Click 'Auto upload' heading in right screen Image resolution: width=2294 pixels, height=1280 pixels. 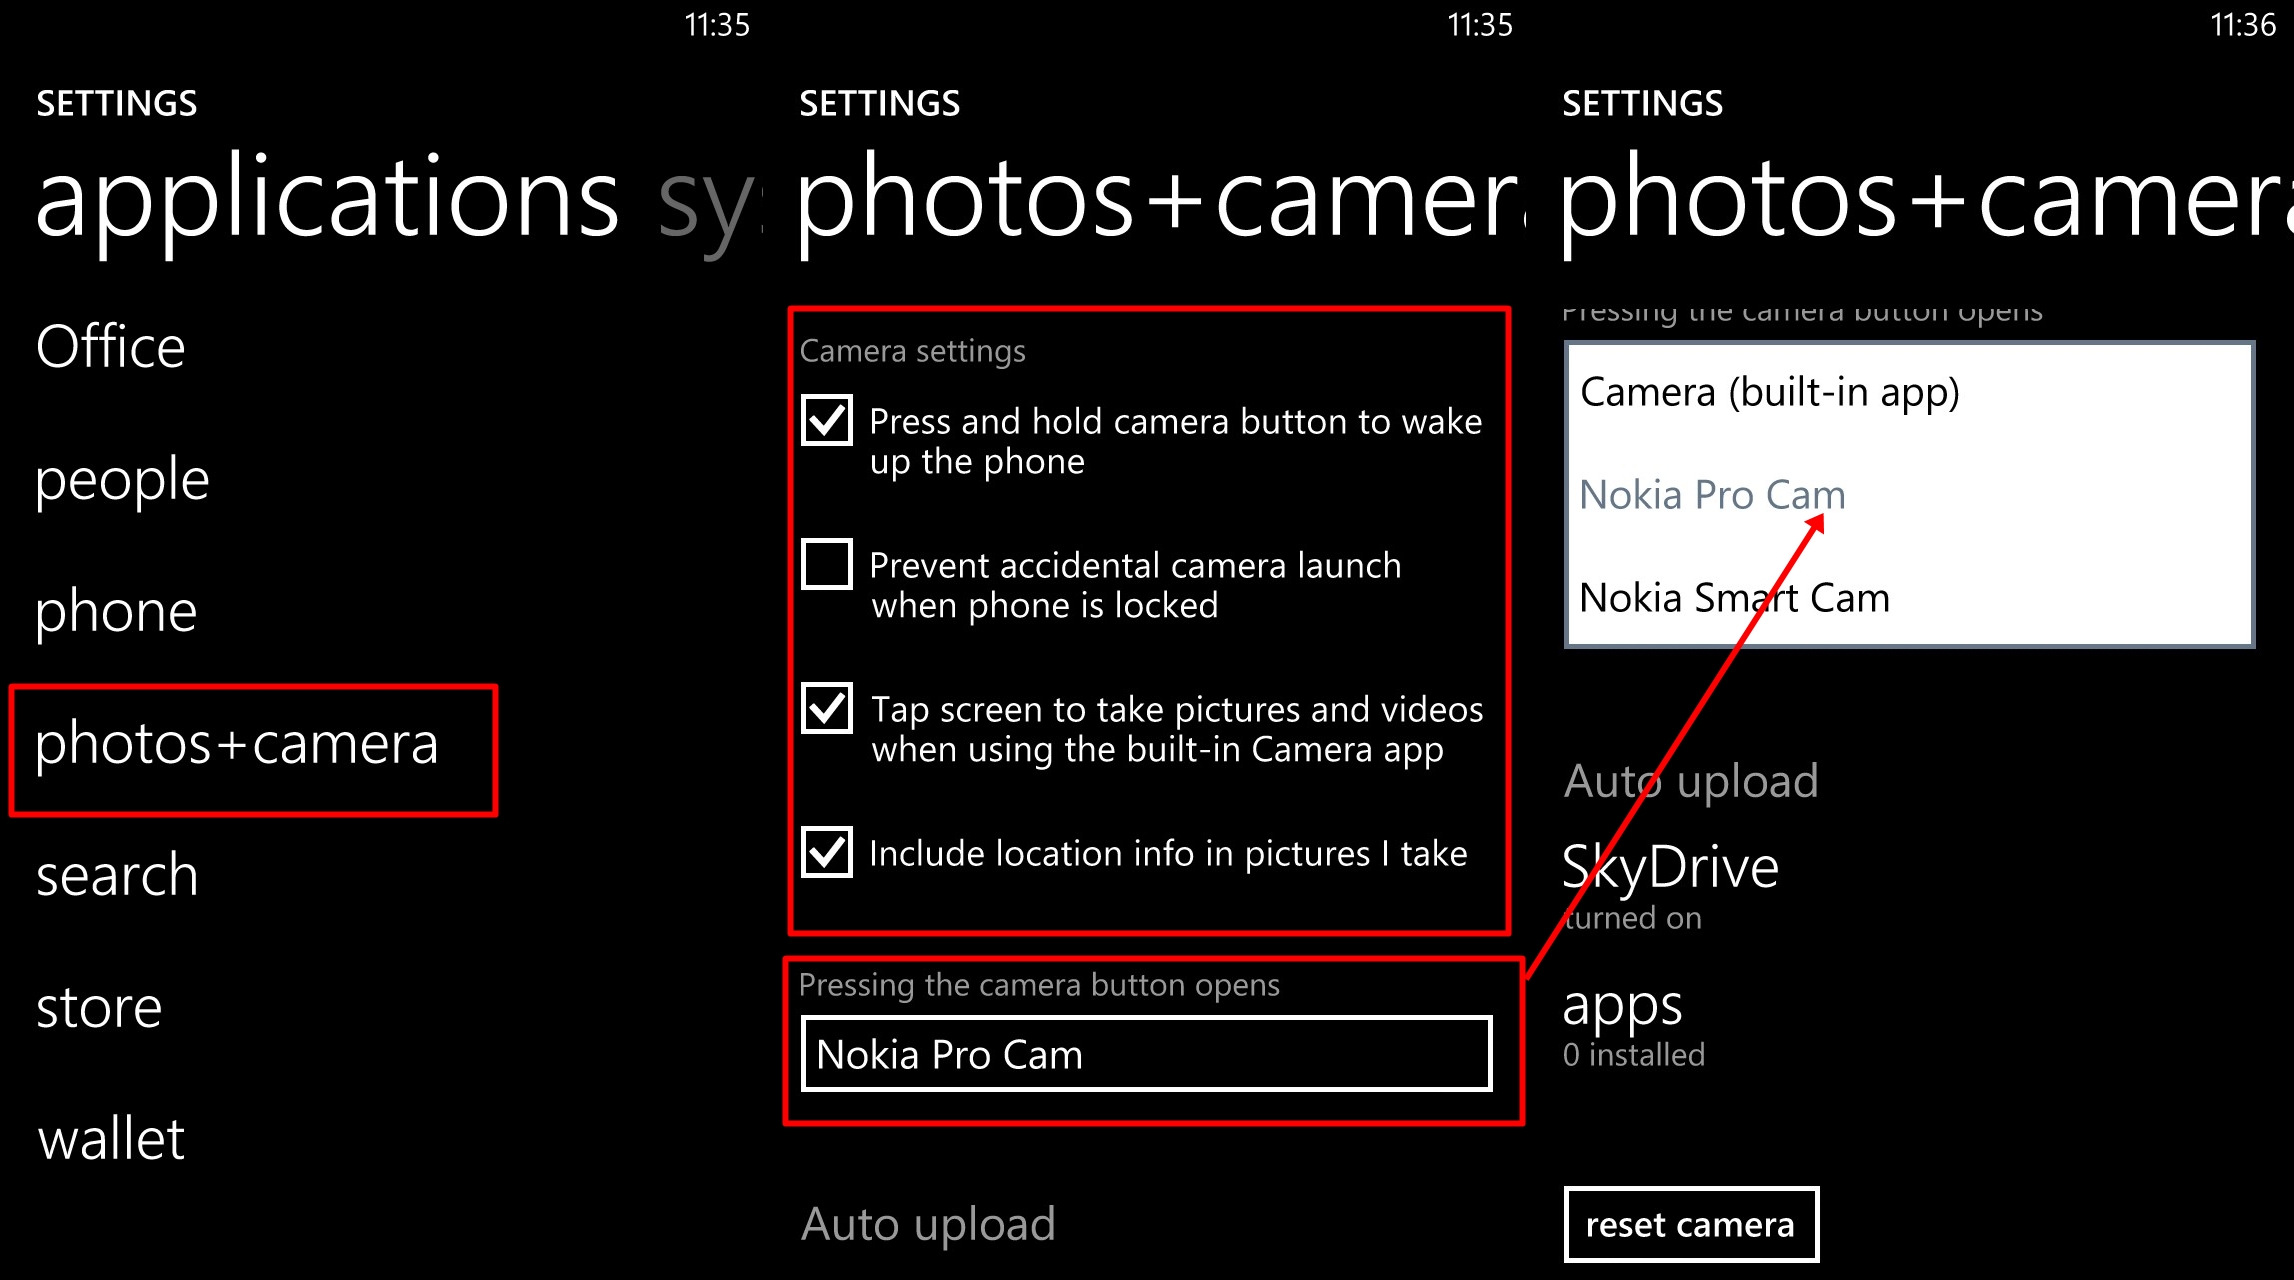click(x=1691, y=781)
